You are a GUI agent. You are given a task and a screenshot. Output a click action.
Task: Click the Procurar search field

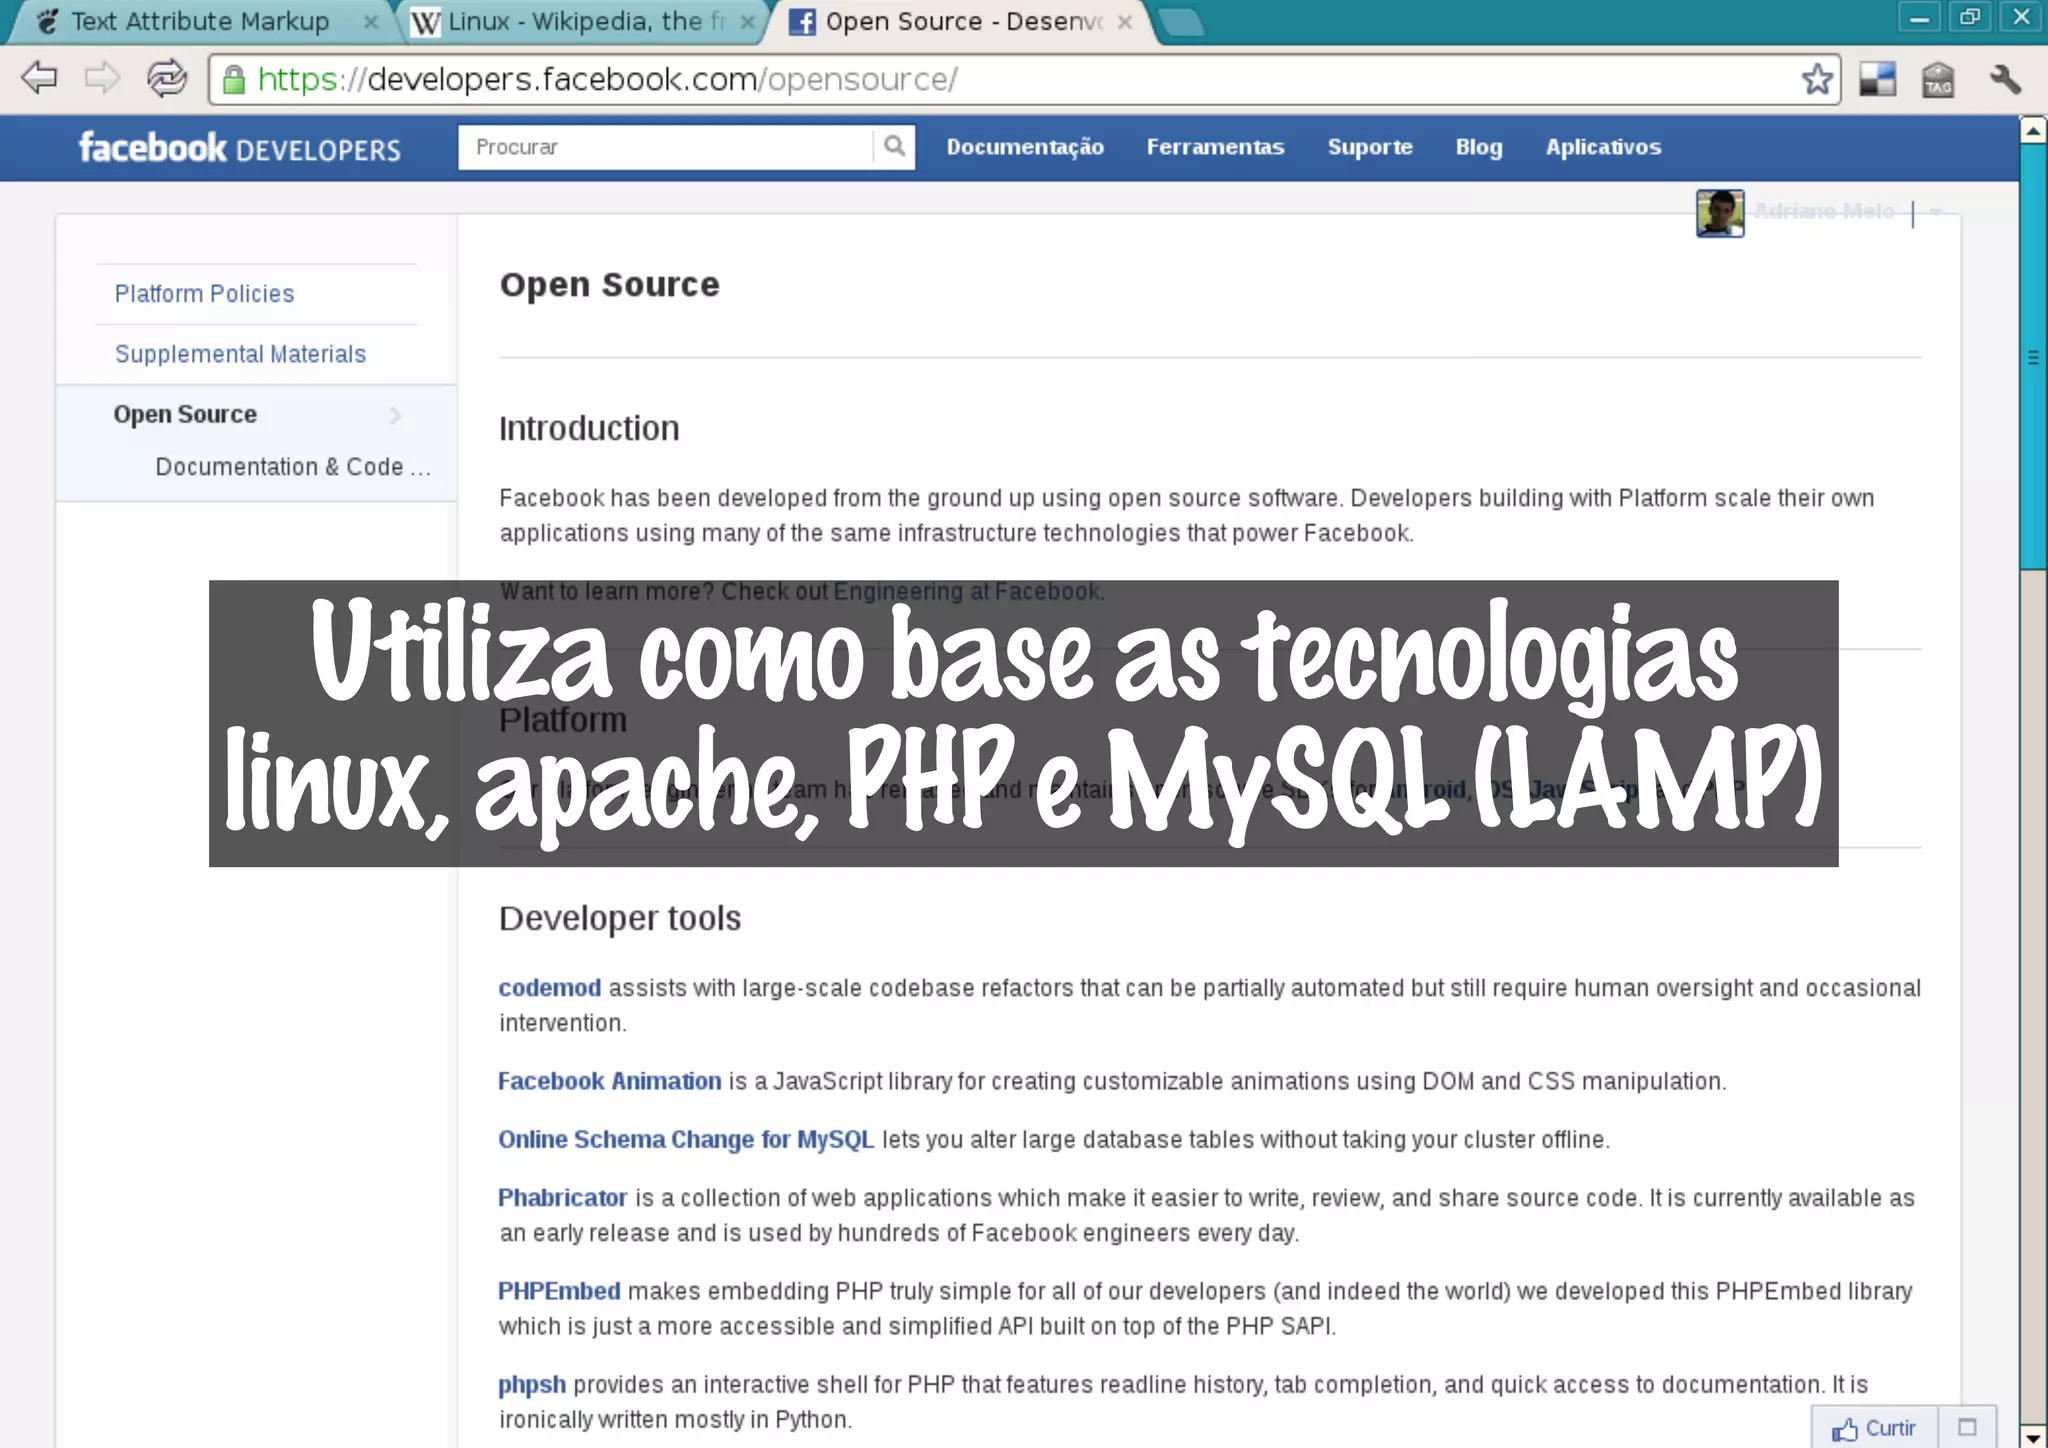coord(665,147)
